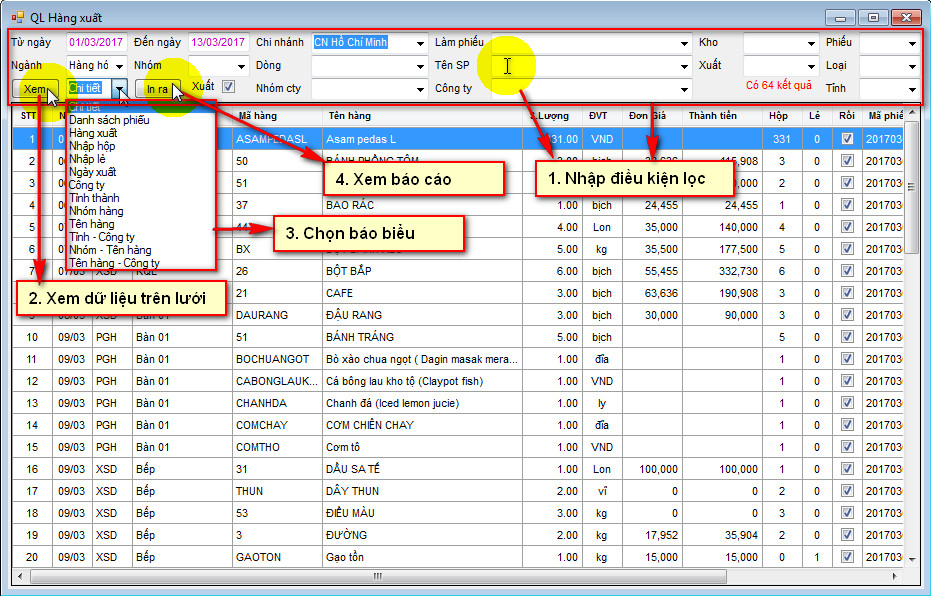The width and height of the screenshot is (931, 596).
Task: Expand the Chi nhánh dropdown
Action: [x=420, y=43]
